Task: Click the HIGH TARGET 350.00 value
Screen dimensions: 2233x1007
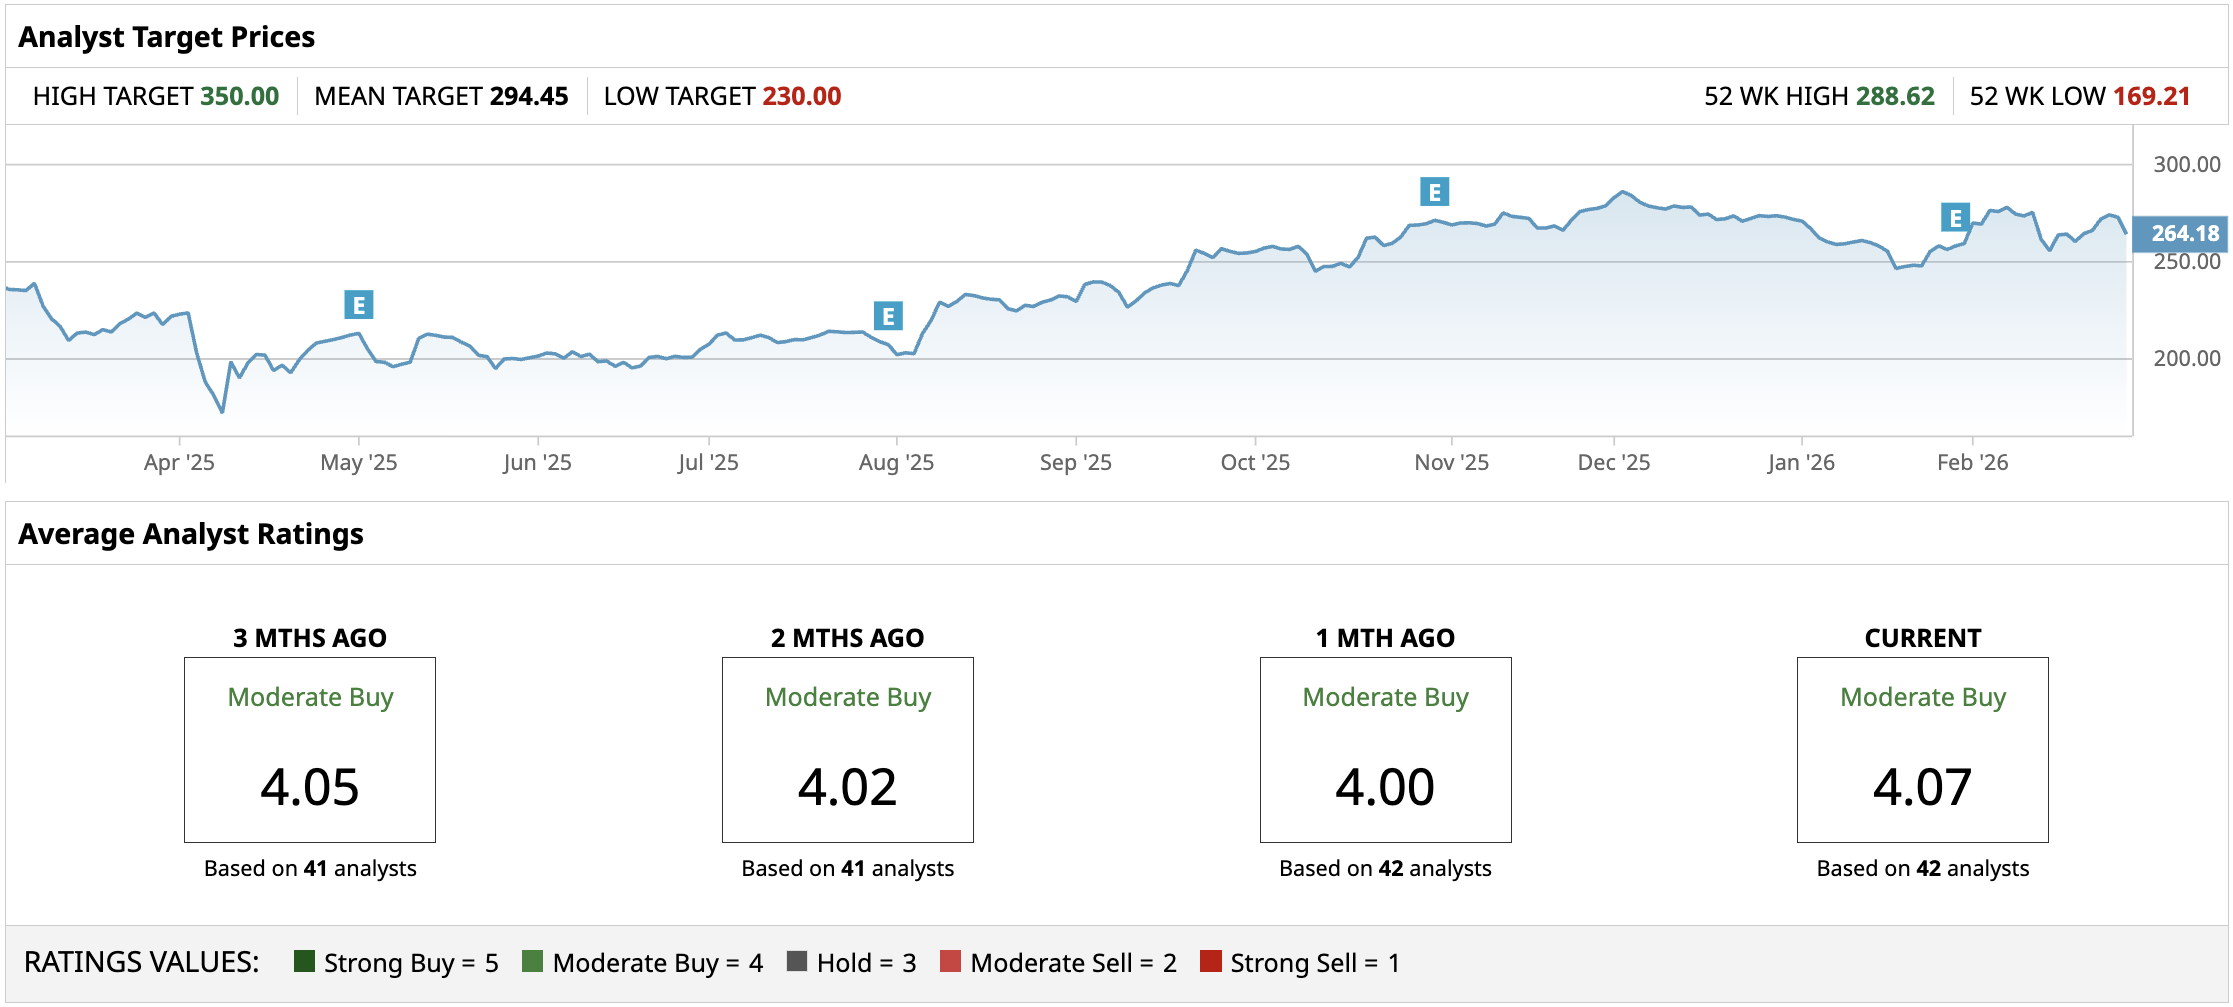Action: click(240, 96)
